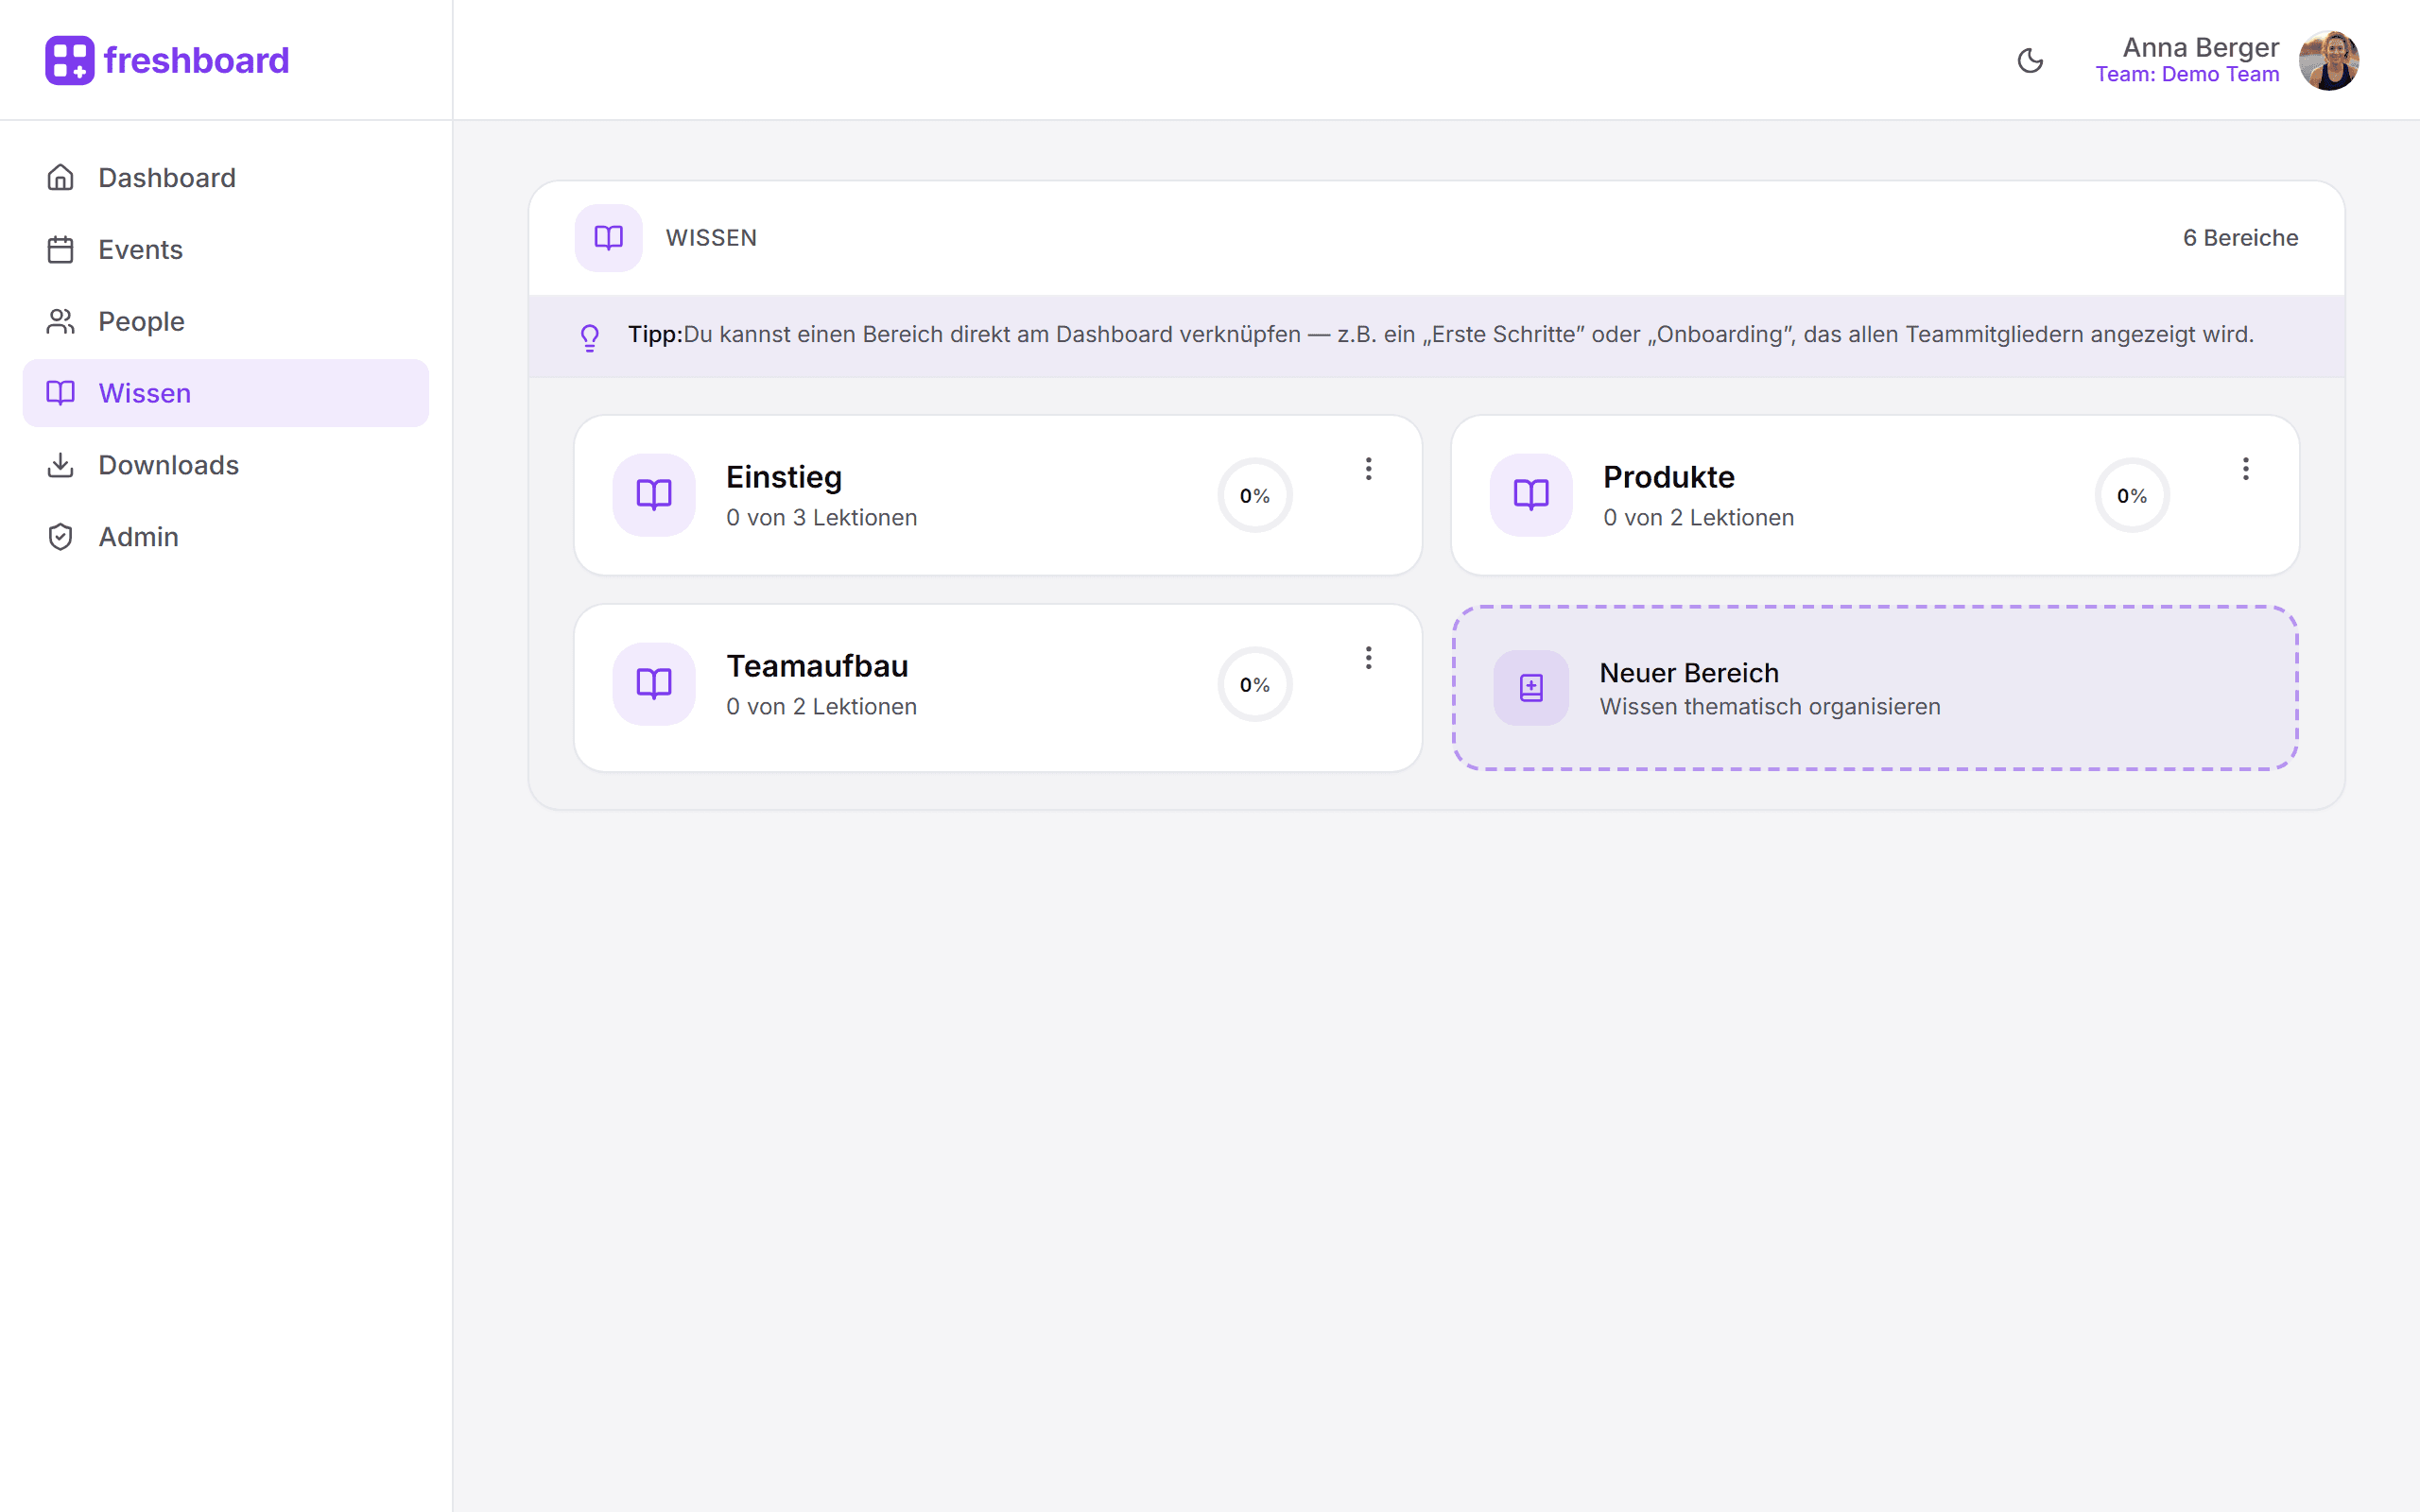Click Wissen thematisch organisieren subtitle

(x=1770, y=707)
